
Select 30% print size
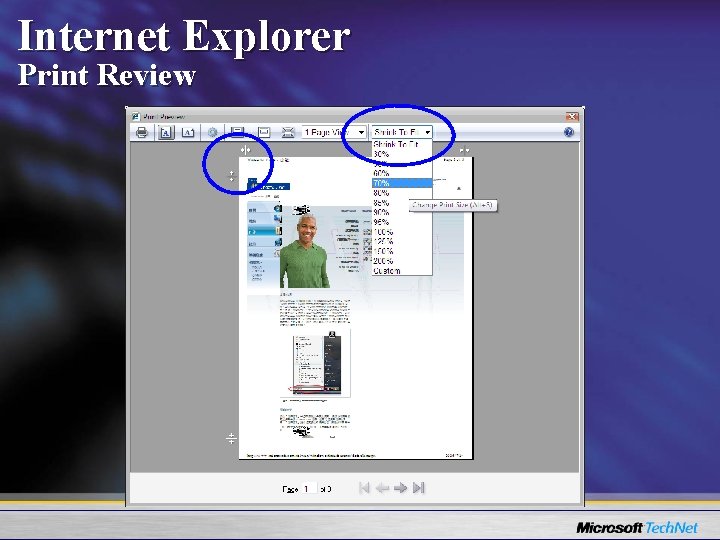(402, 154)
